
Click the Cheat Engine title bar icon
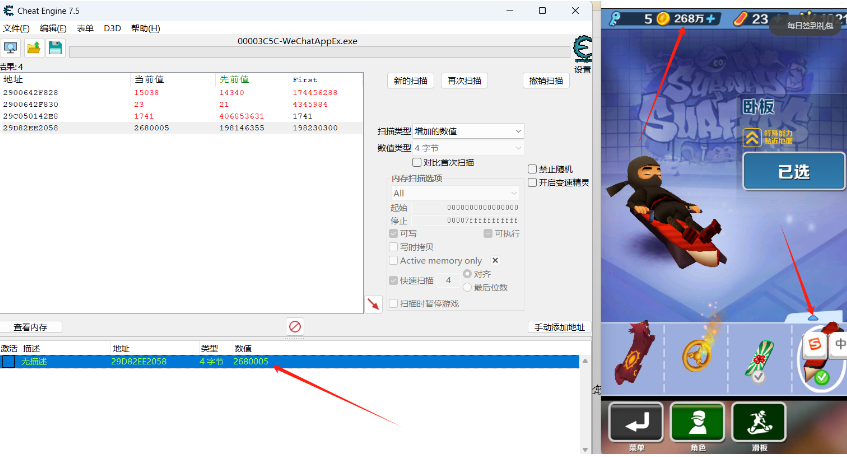pos(8,10)
